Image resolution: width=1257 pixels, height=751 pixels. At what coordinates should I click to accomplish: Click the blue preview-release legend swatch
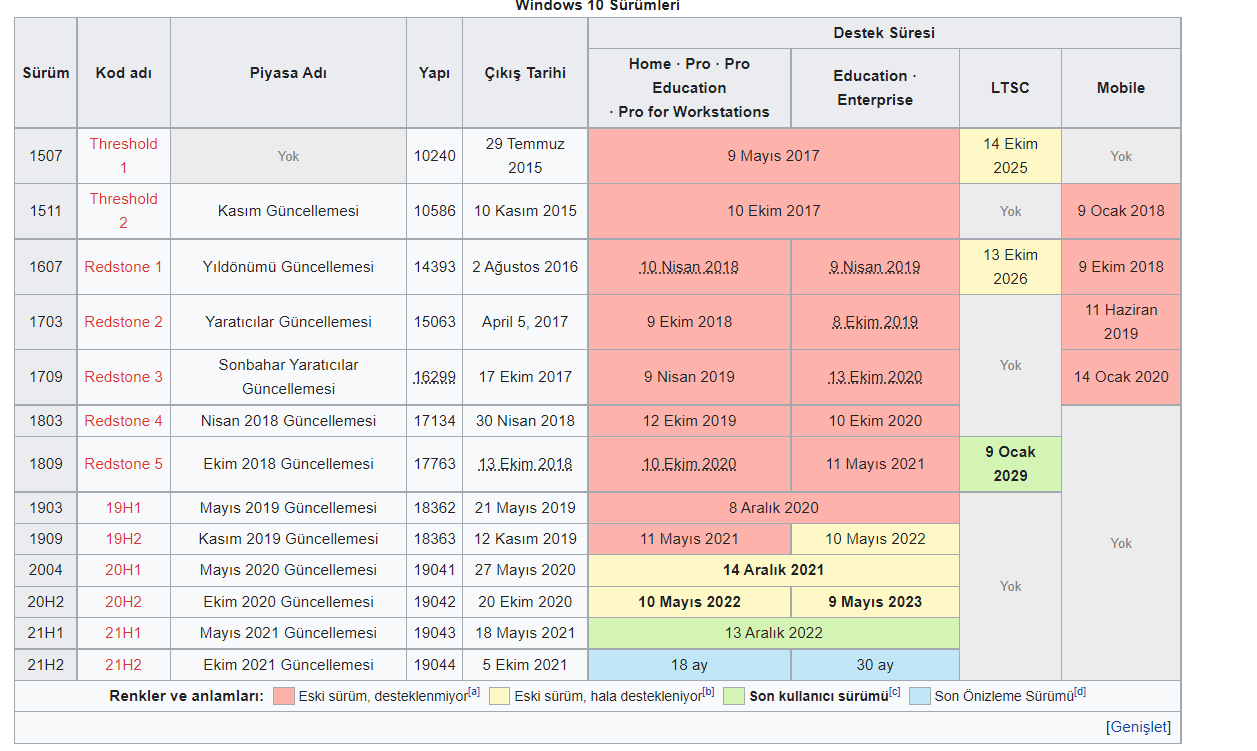tap(920, 696)
